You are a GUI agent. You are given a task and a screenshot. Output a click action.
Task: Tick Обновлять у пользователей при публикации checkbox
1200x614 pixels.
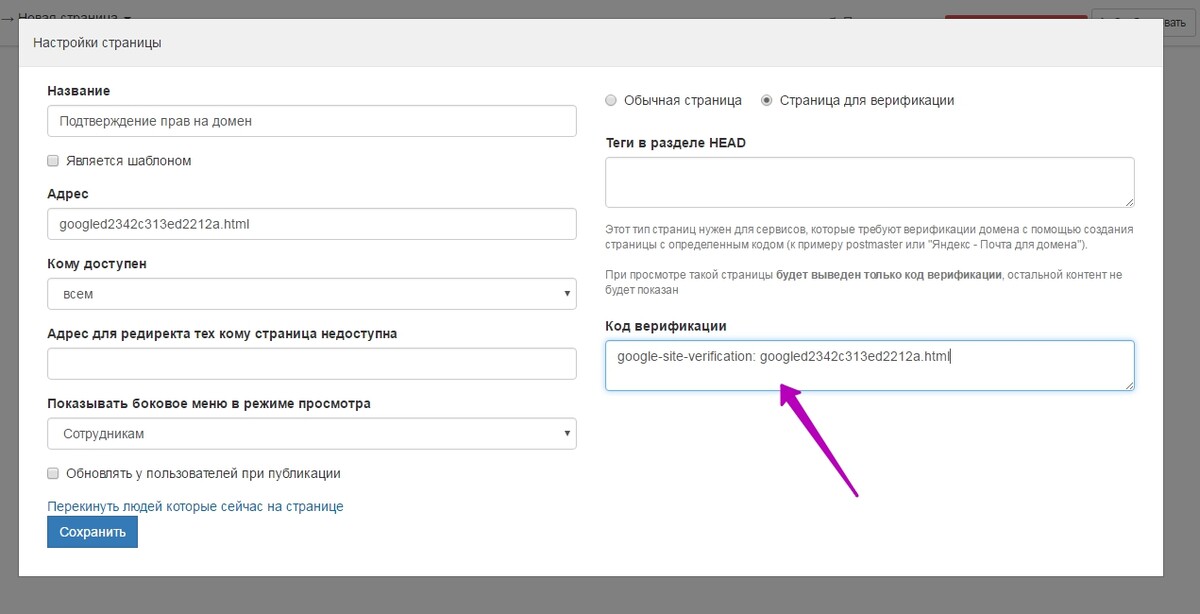(53, 473)
